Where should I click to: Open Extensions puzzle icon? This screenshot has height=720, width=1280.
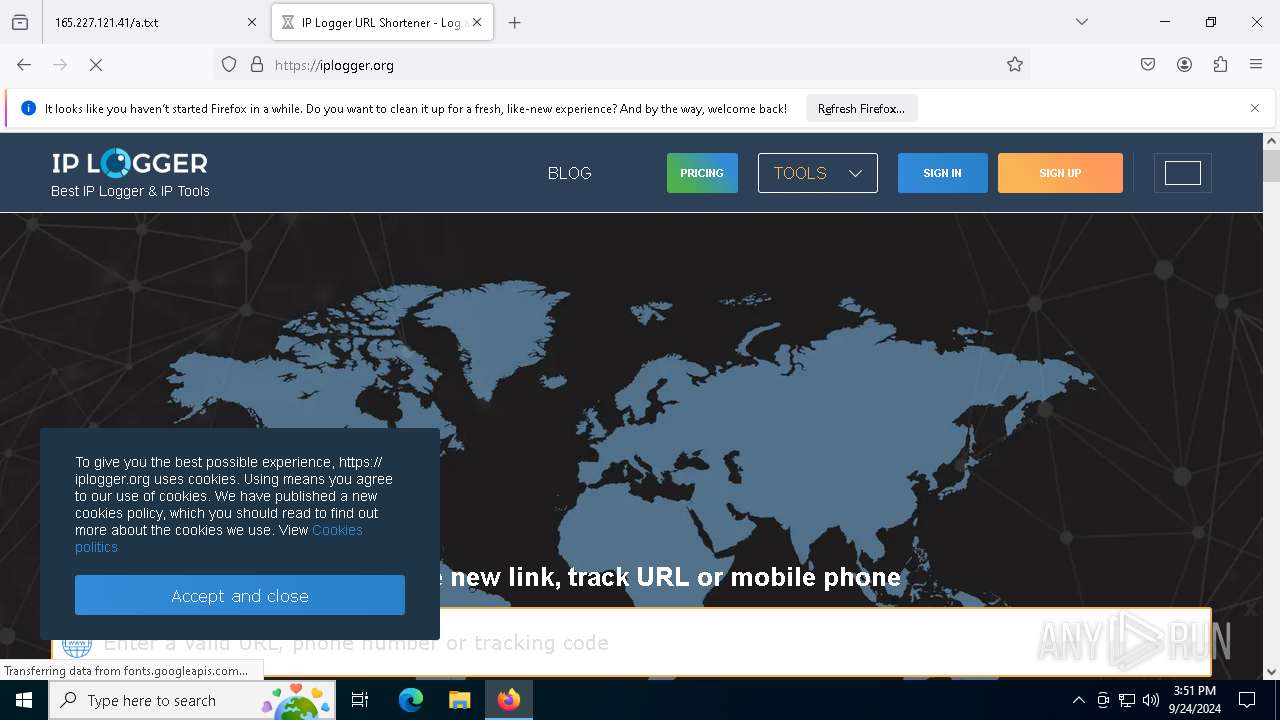(x=1220, y=65)
